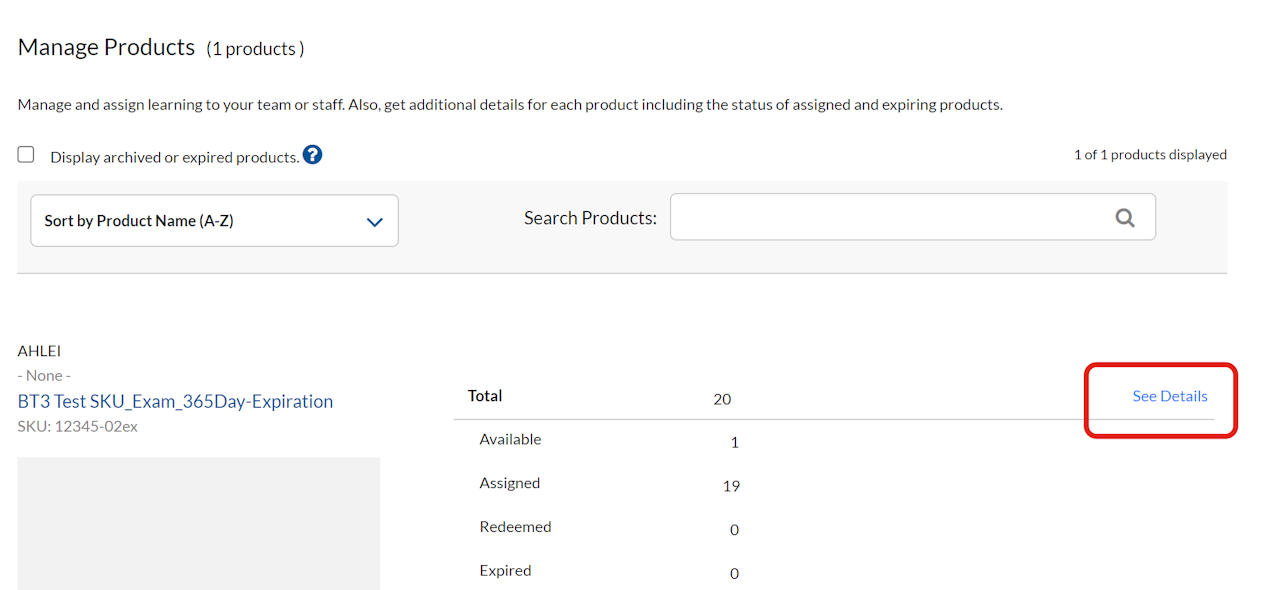
Task: Click the Redeemed row label
Action: (x=515, y=527)
